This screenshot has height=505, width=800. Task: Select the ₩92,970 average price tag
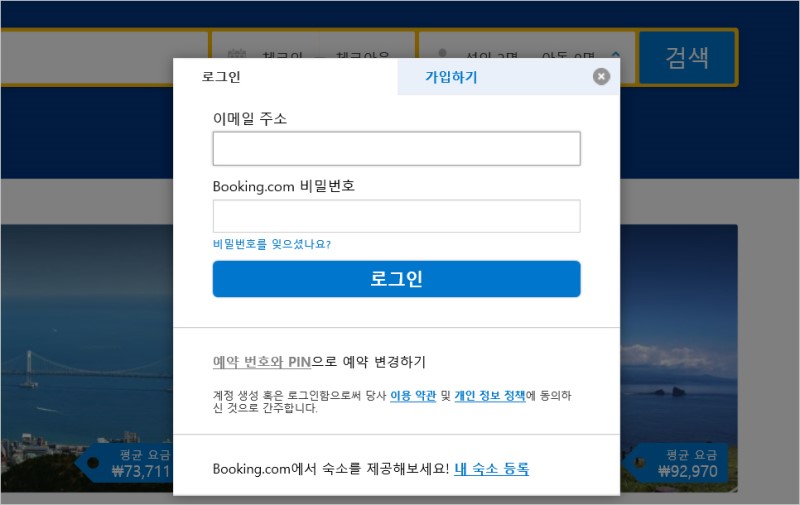[x=675, y=464]
